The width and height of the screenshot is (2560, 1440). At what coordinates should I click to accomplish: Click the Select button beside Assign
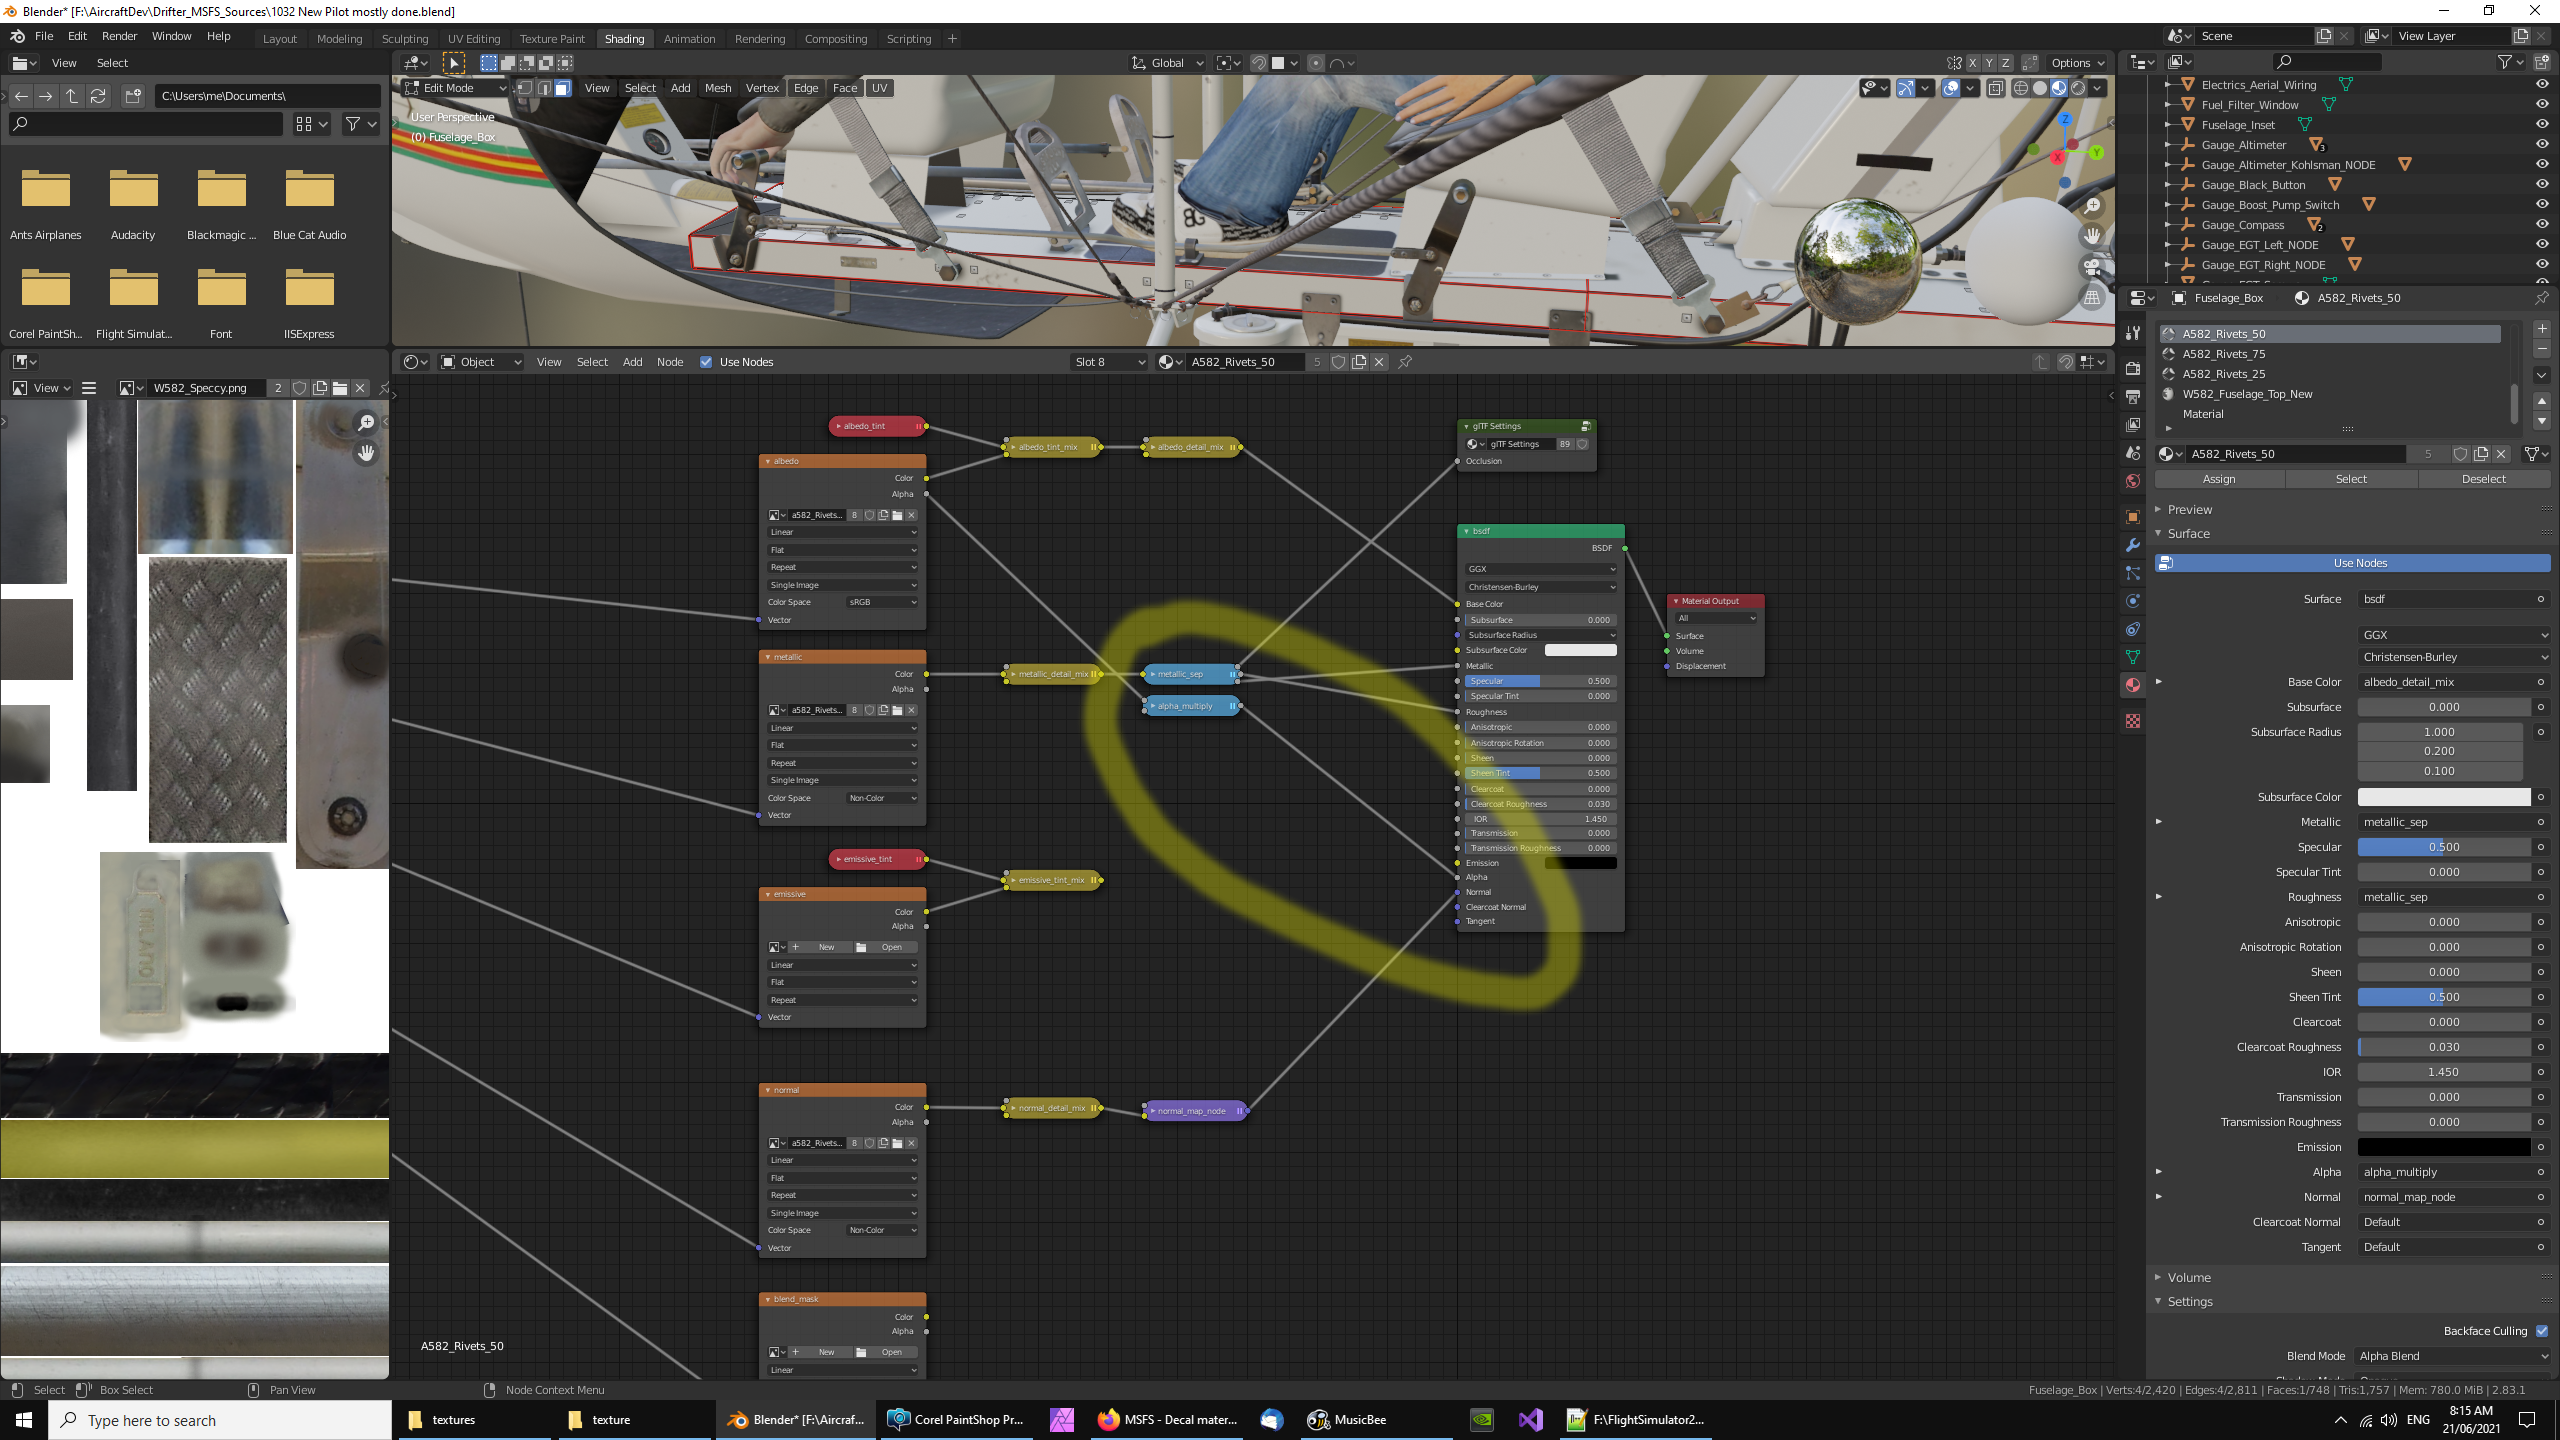[x=2351, y=479]
